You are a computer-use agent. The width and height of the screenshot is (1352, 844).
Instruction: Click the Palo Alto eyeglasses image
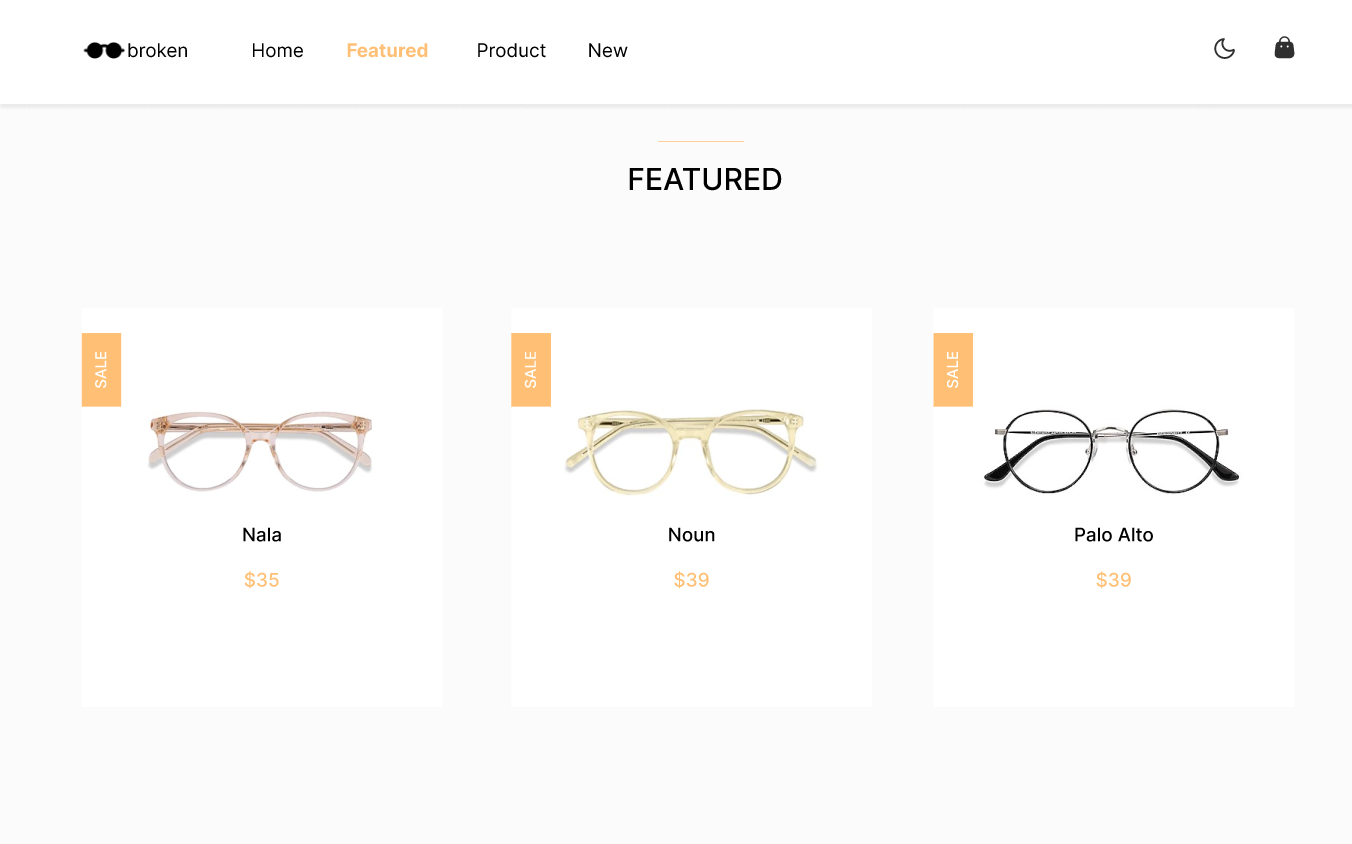pyautogui.click(x=1113, y=449)
